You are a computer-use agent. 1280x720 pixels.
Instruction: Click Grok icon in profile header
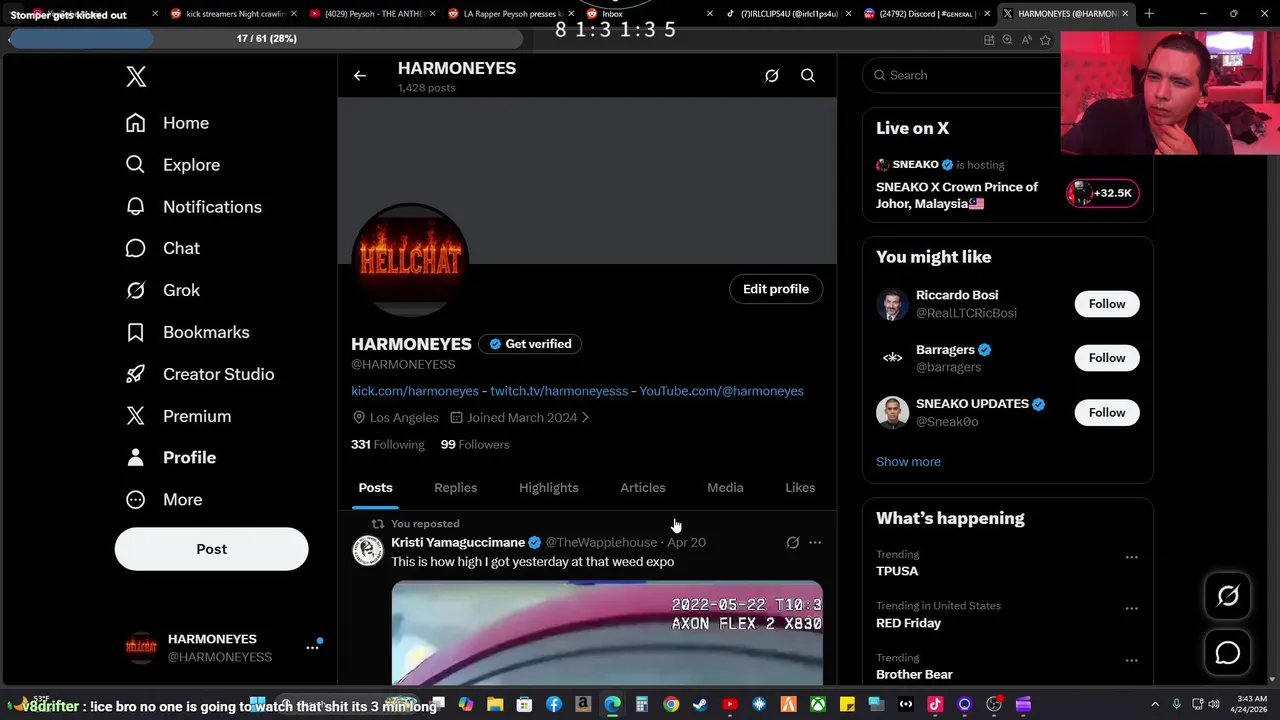[x=771, y=76]
